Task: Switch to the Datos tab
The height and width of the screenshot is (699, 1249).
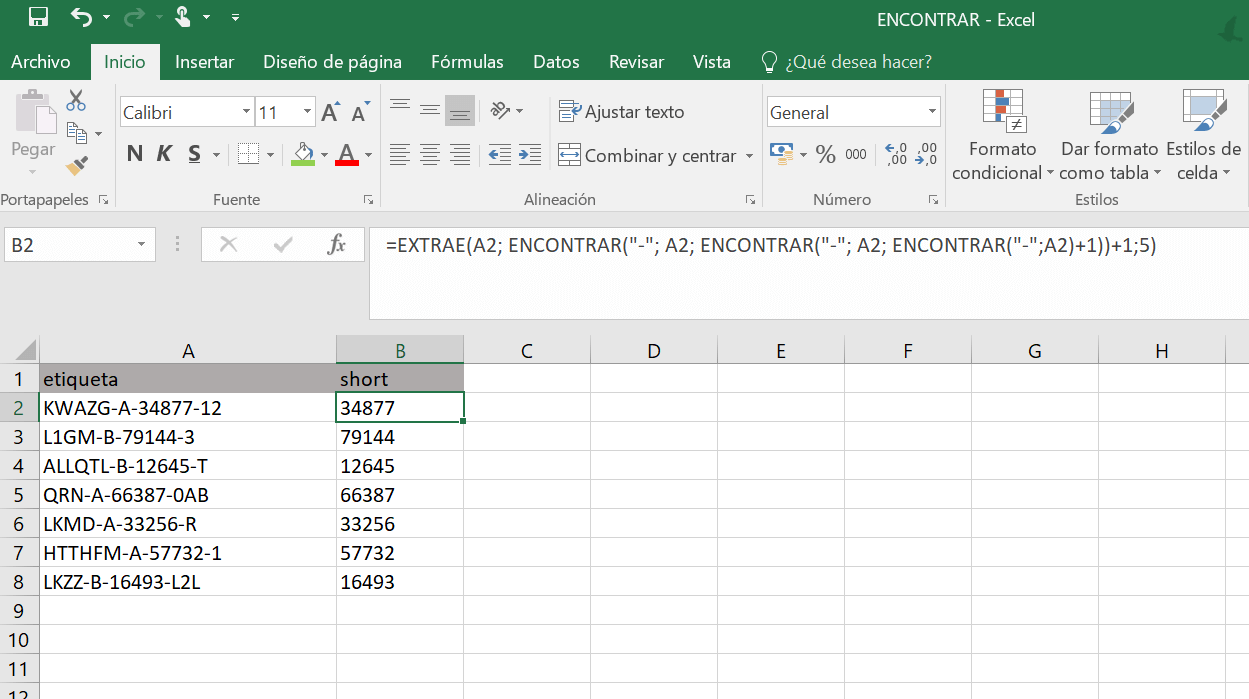Action: pos(556,62)
